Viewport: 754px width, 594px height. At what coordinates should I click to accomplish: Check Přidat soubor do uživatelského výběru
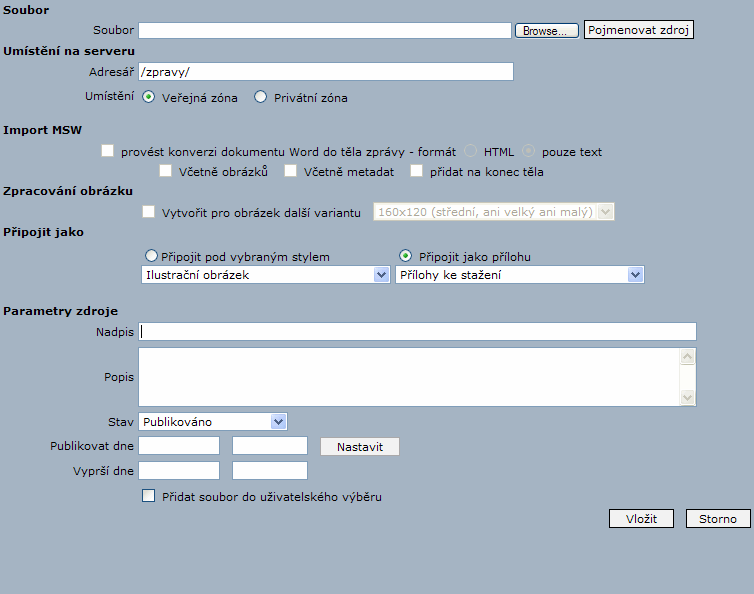click(x=149, y=495)
